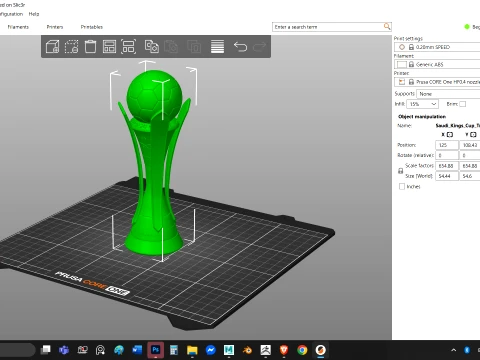This screenshot has height=360, width=480.
Task: Open Messenger from the taskbar
Action: tap(210, 350)
